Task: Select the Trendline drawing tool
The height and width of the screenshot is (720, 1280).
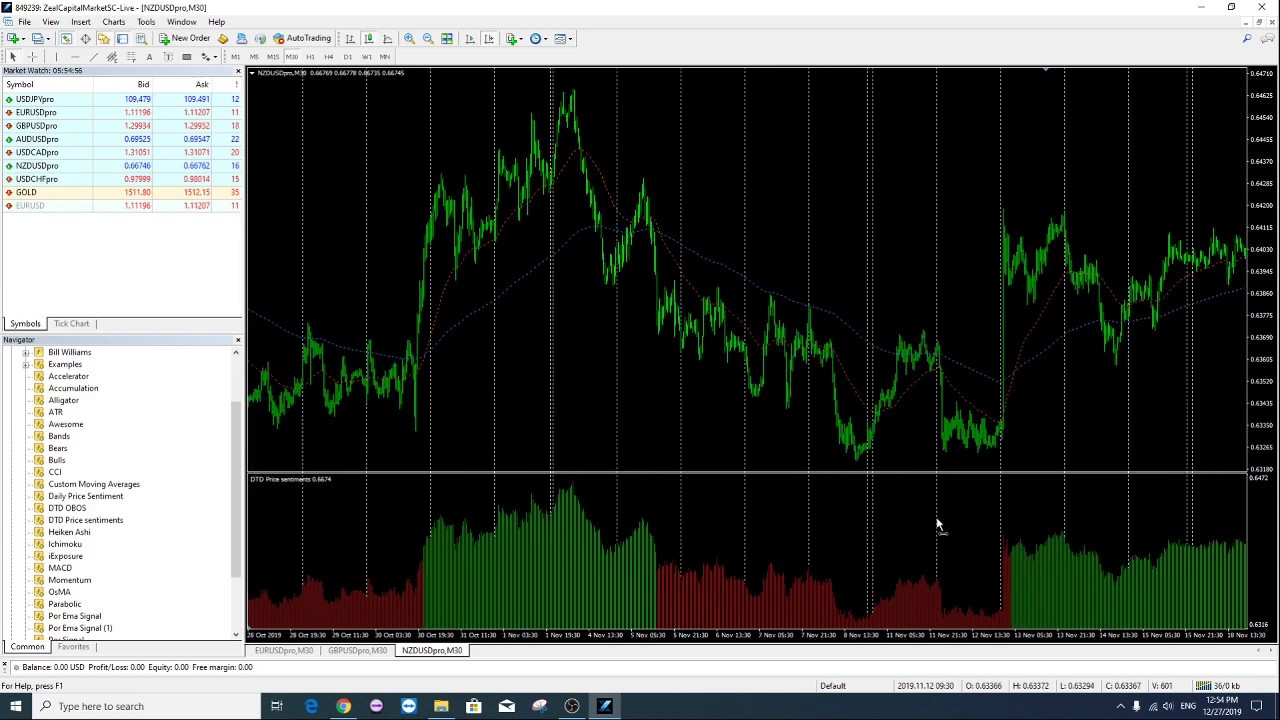Action: click(x=93, y=57)
